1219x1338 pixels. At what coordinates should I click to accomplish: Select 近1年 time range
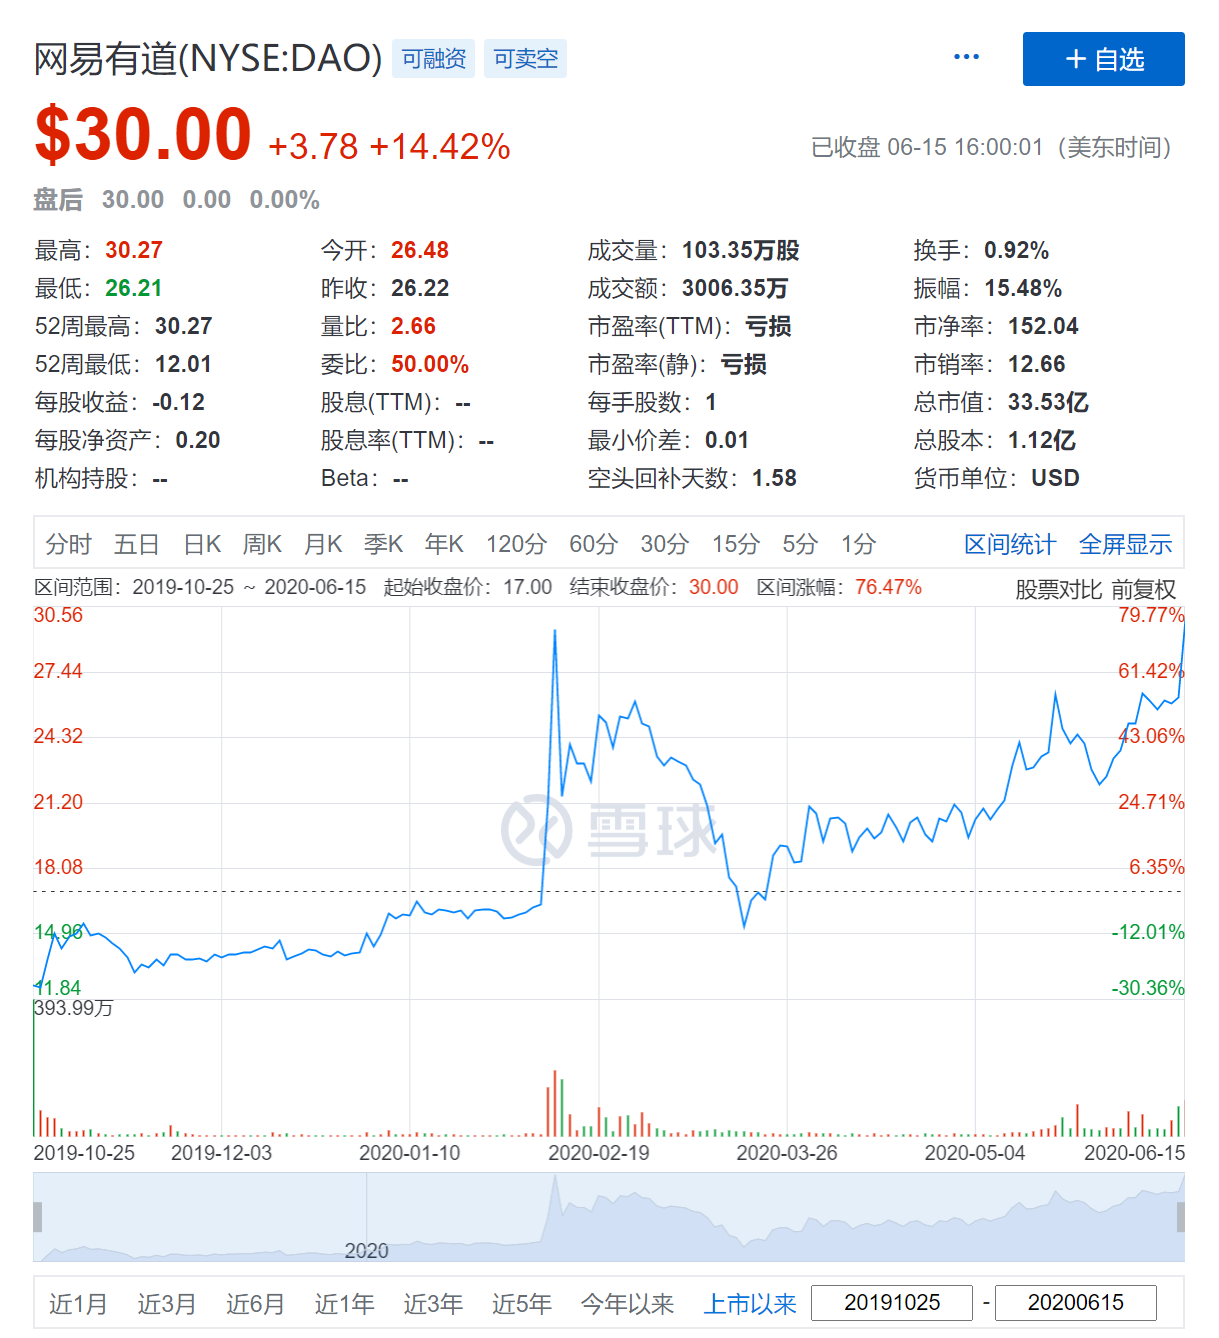coord(344,1304)
